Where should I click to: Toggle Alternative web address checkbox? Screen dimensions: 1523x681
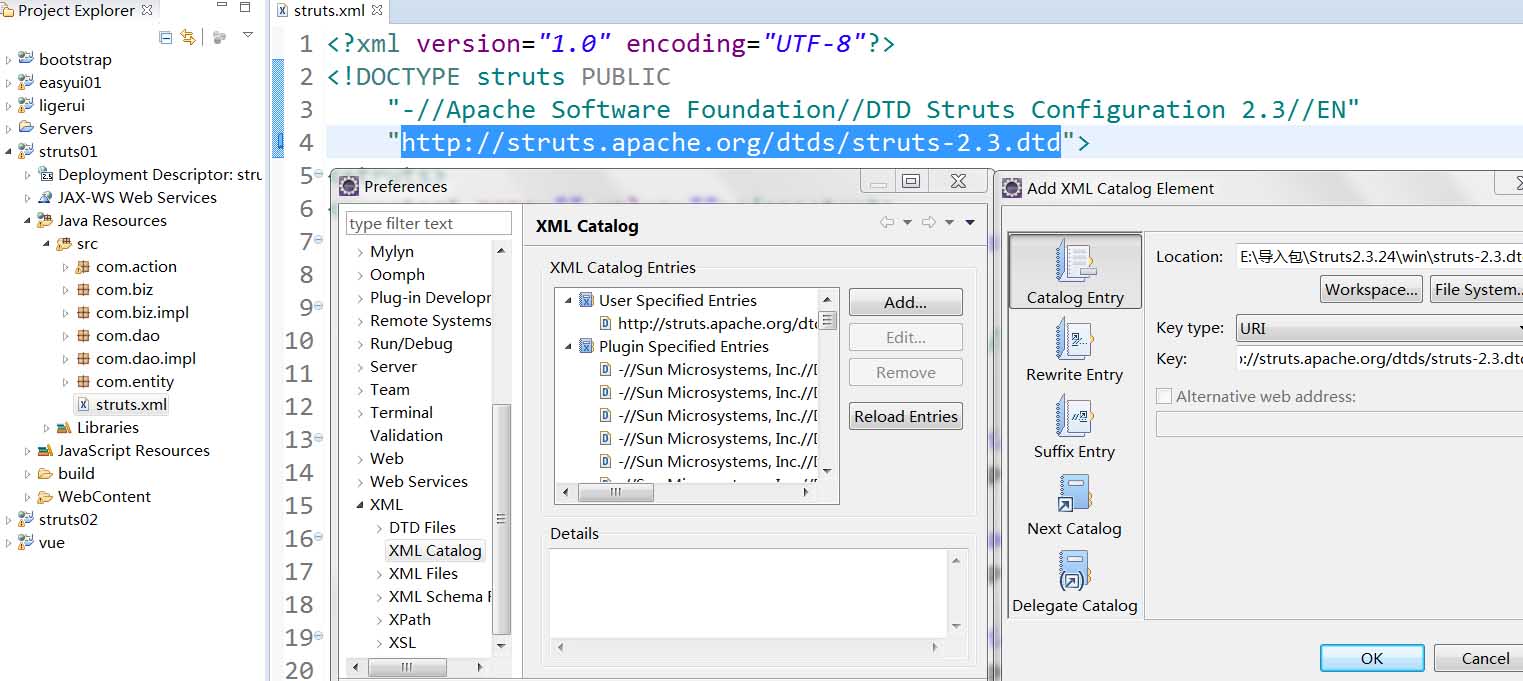pos(1164,397)
